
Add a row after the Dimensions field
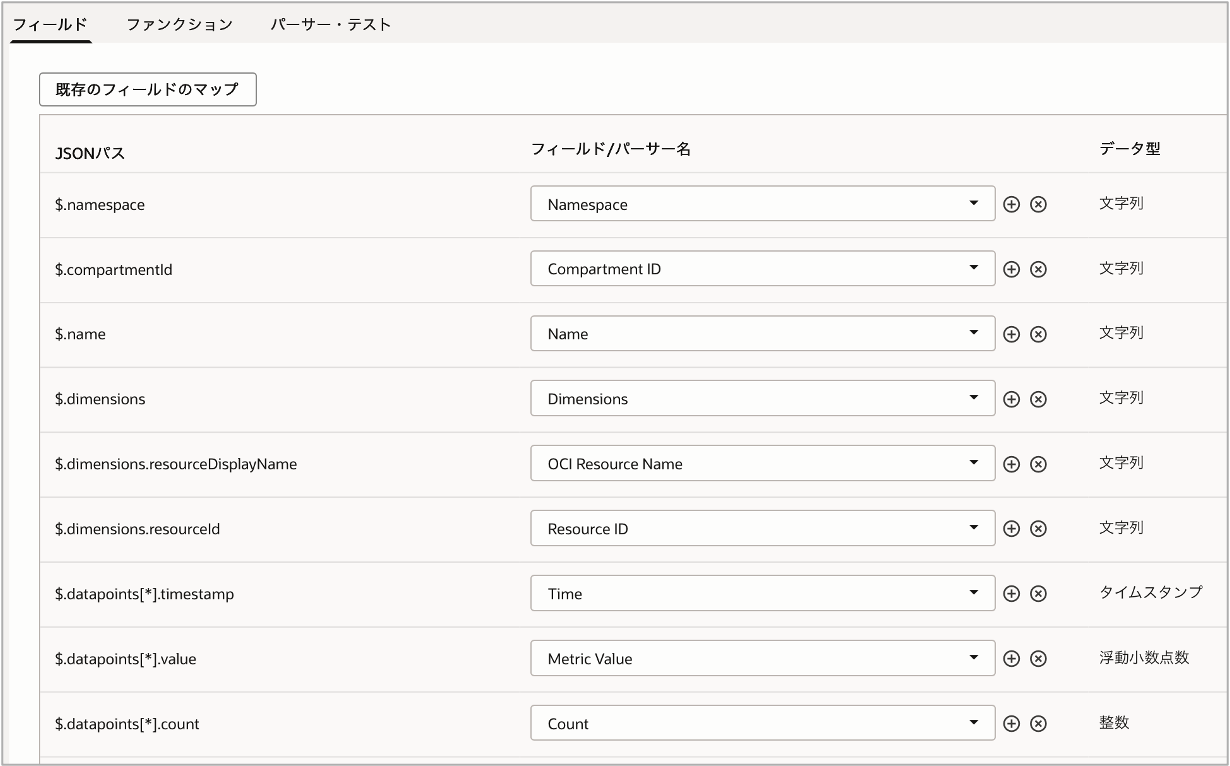point(1011,399)
